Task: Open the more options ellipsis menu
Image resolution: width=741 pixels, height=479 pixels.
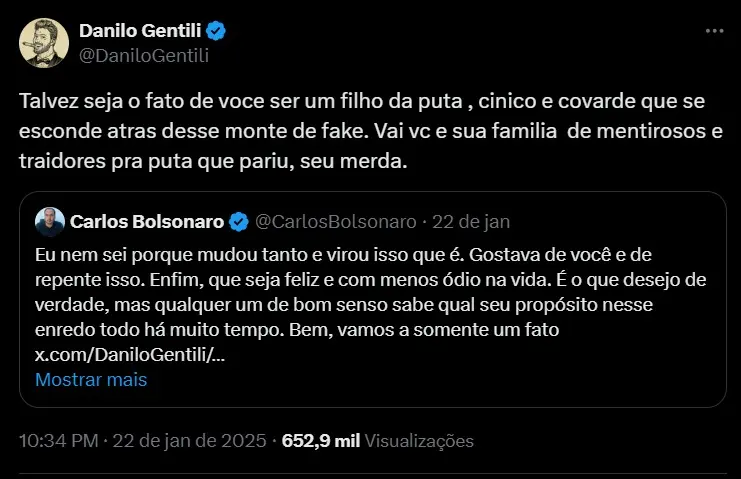Action: point(714,31)
